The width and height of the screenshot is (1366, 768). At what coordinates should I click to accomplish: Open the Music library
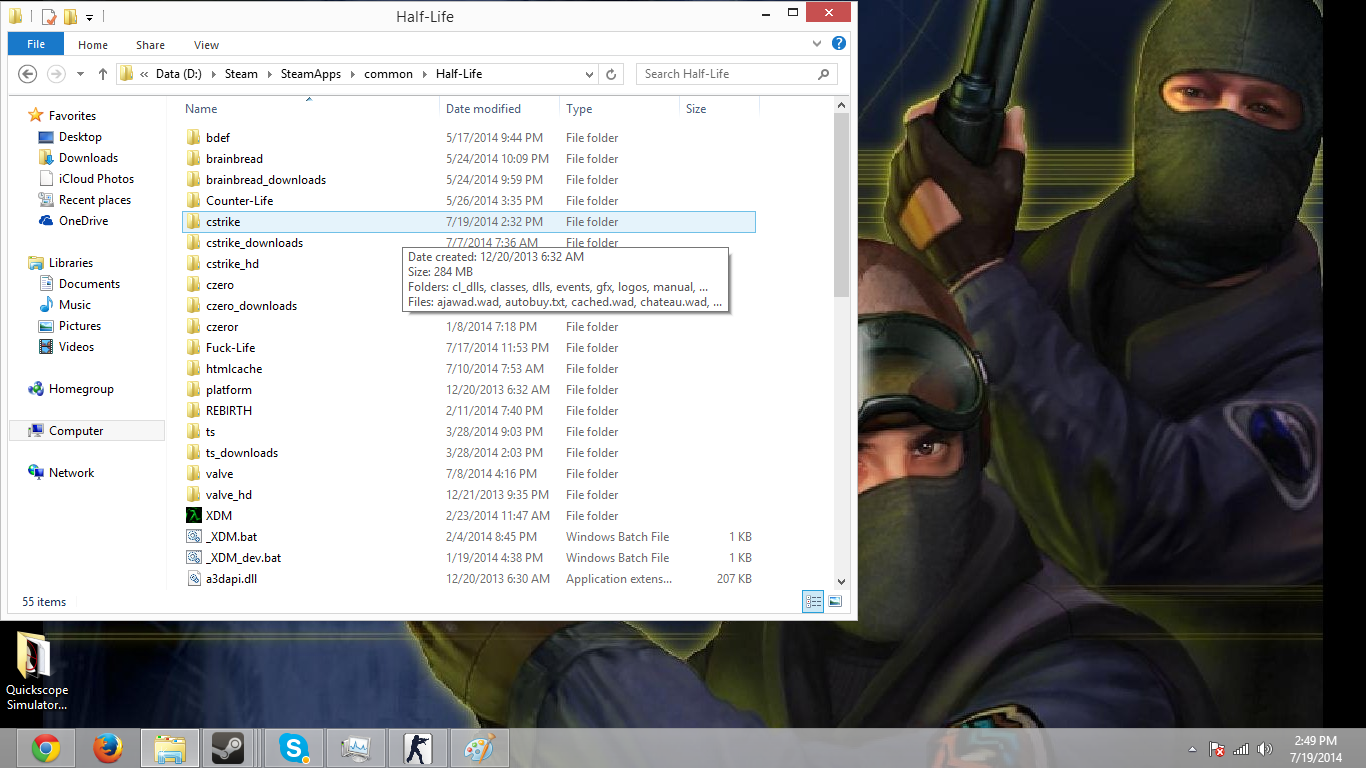tap(75, 305)
